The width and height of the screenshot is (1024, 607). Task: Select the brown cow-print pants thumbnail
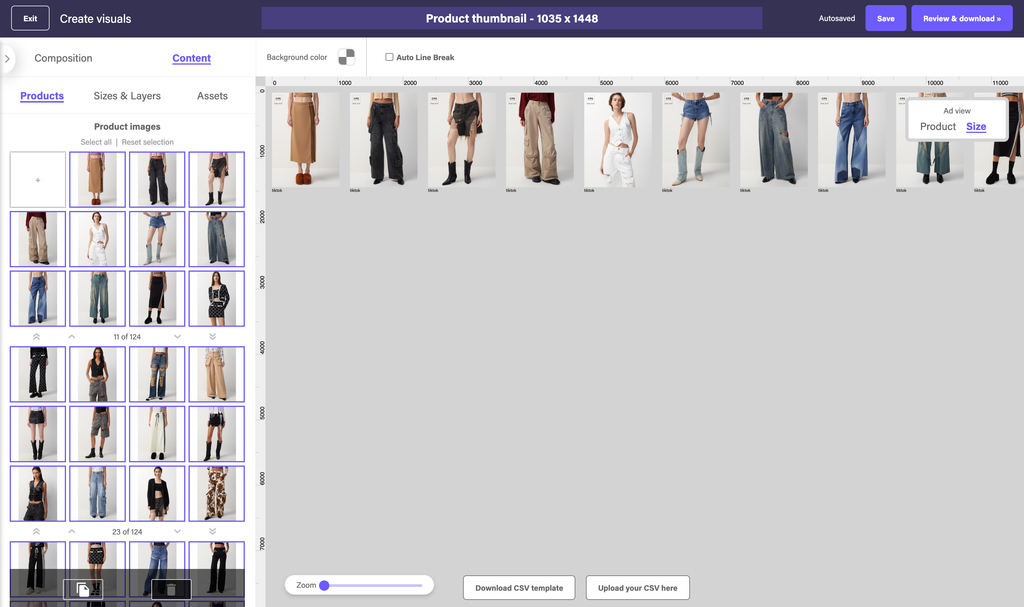pos(216,493)
